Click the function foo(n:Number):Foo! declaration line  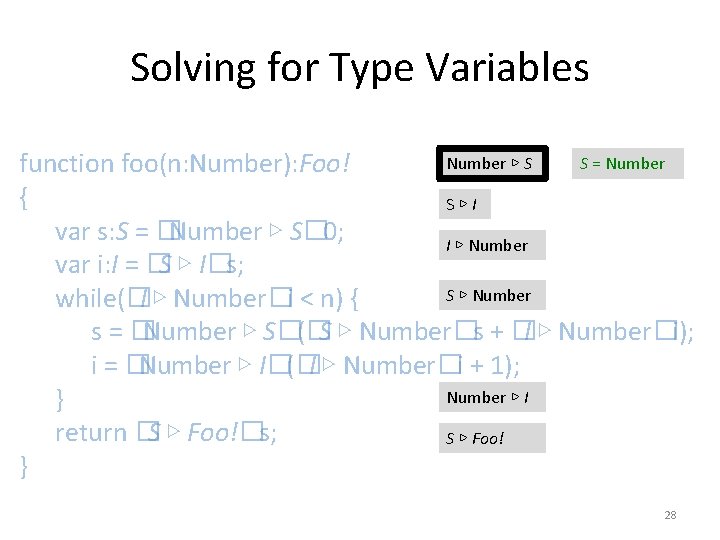click(x=185, y=163)
